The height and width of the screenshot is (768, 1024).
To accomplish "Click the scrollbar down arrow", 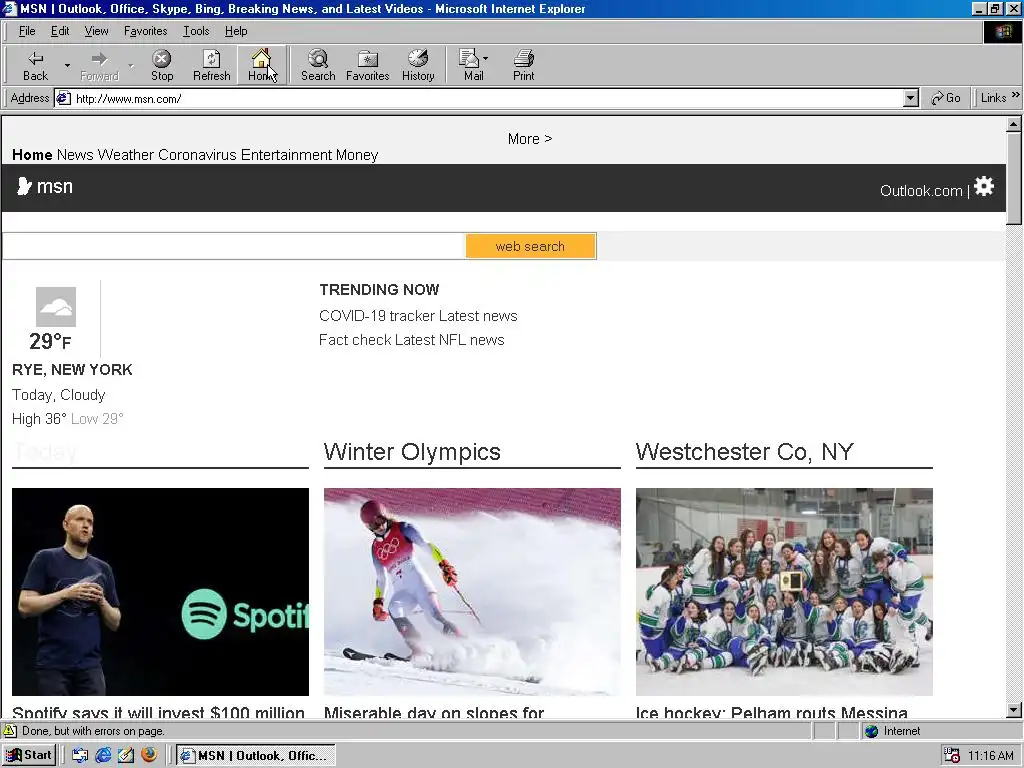I will point(1014,710).
